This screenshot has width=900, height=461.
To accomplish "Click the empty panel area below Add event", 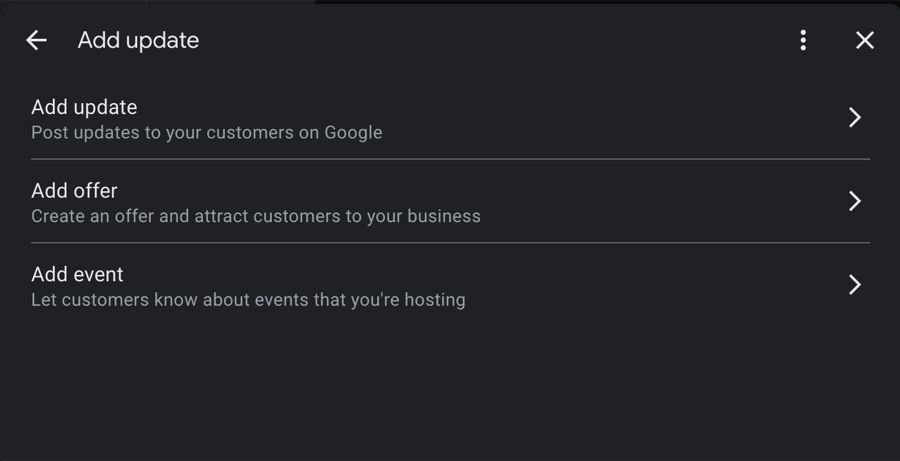I will [450, 390].
